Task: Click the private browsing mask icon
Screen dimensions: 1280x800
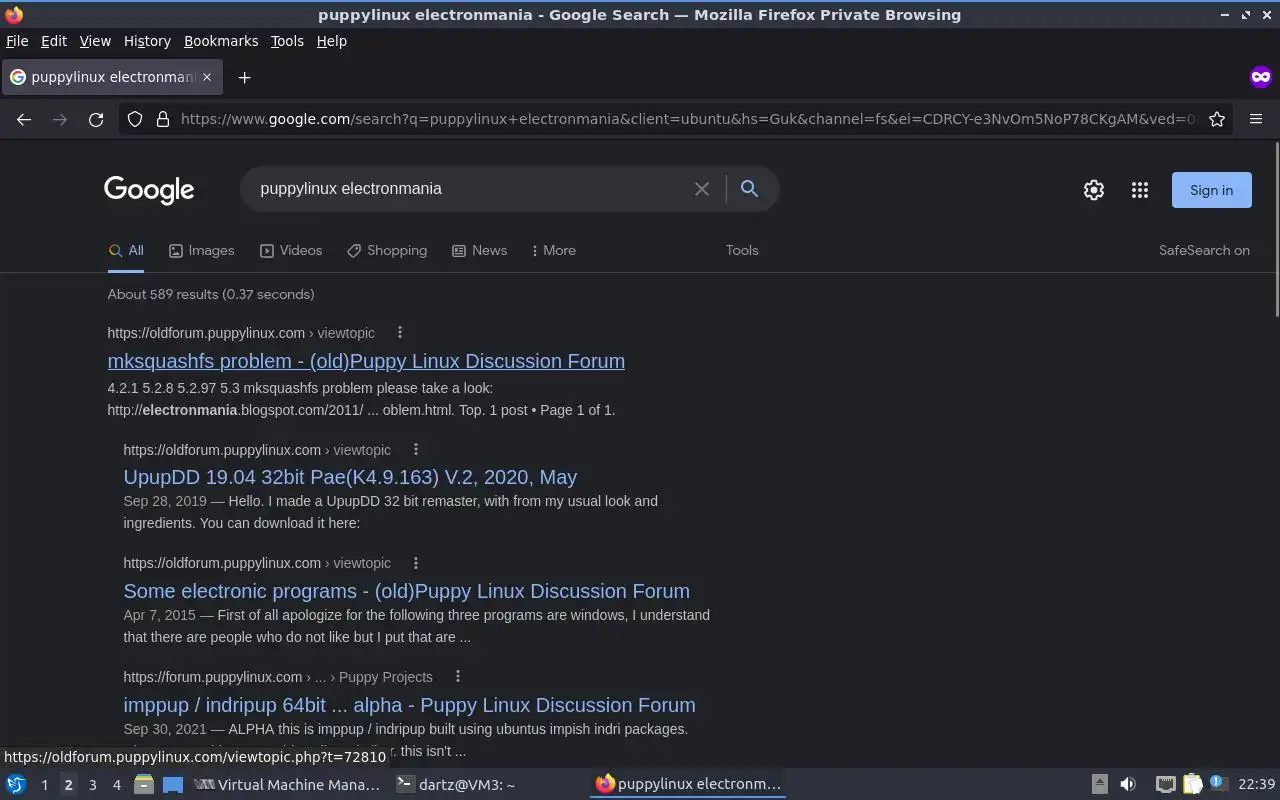Action: pos(1260,77)
